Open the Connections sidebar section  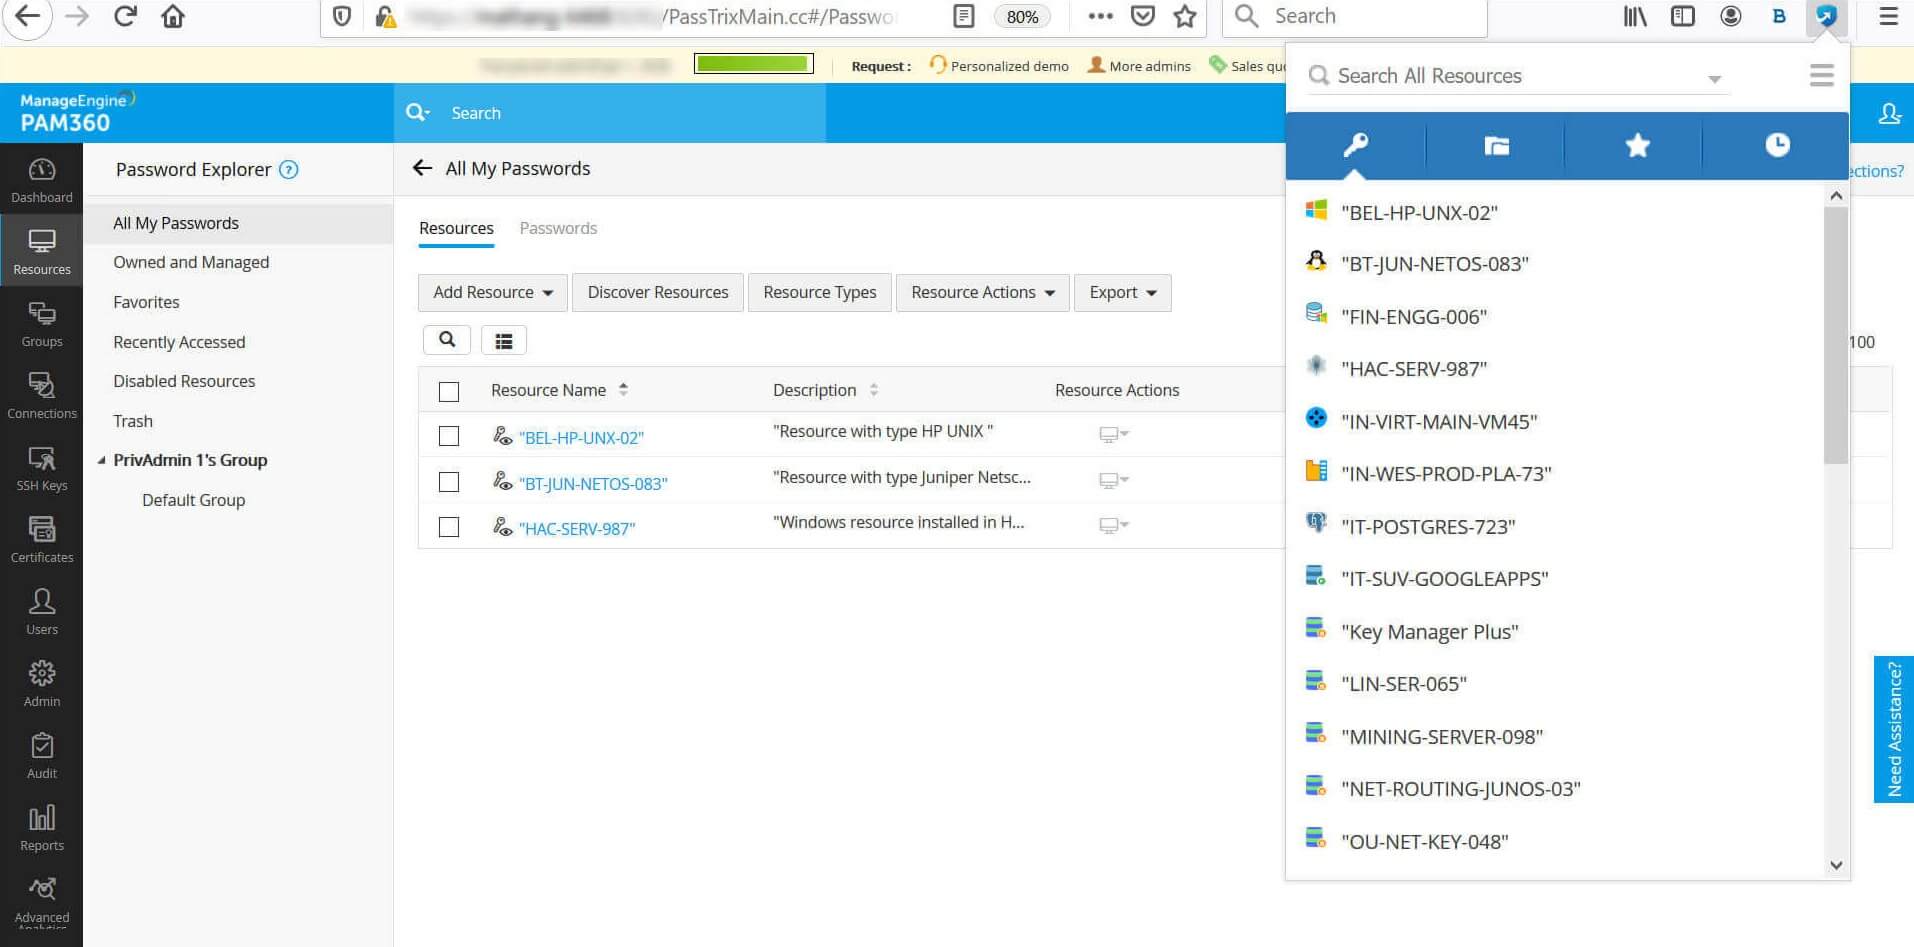[41, 396]
